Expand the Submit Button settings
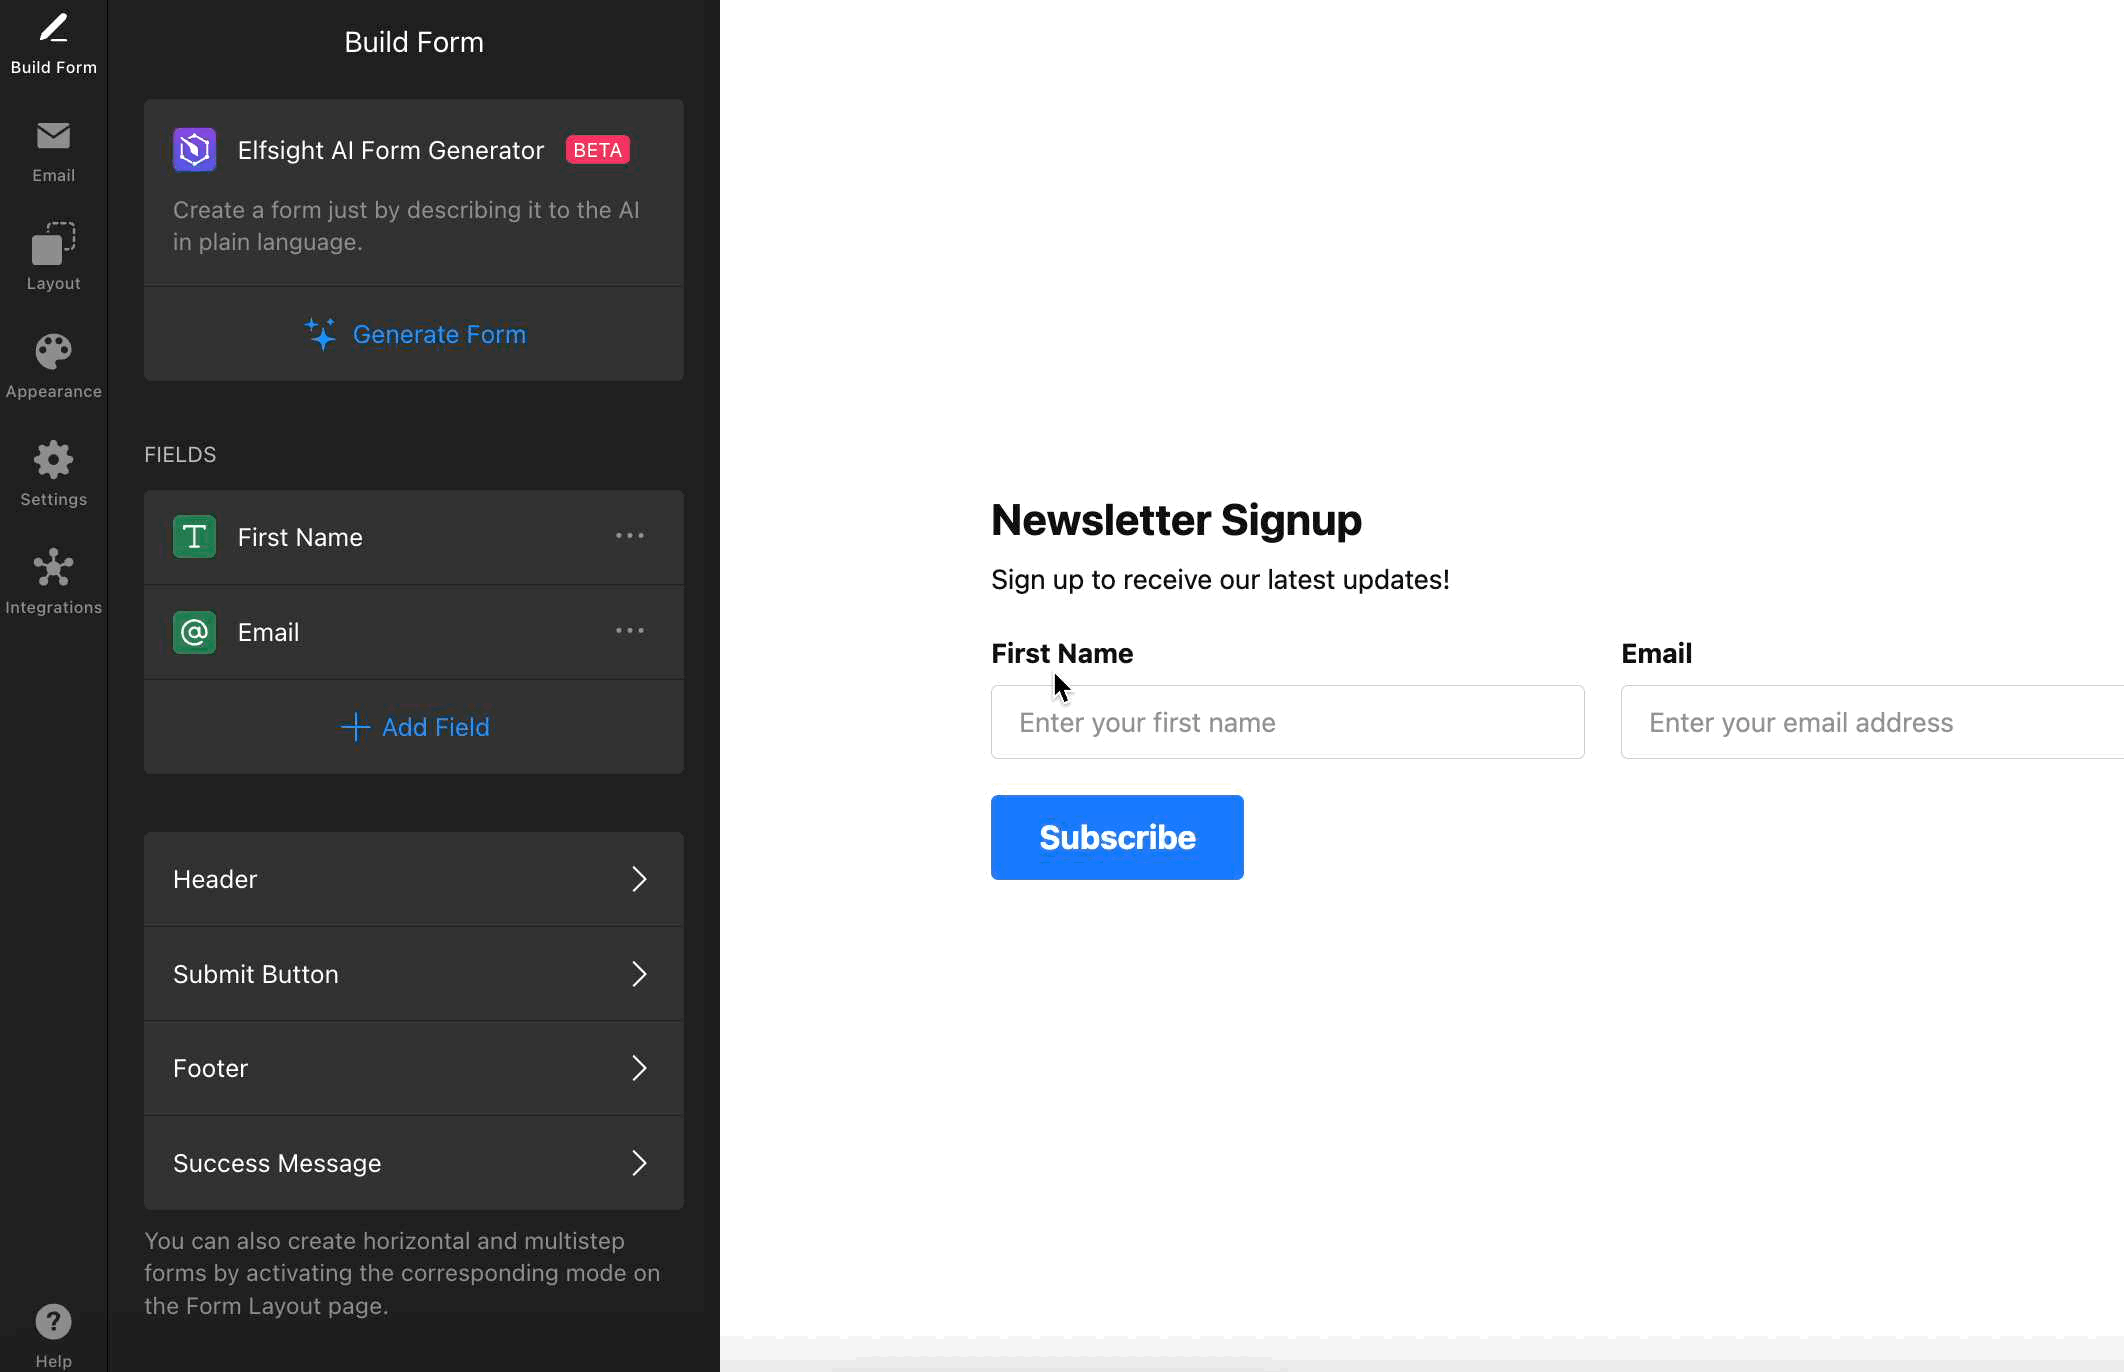 [413, 974]
